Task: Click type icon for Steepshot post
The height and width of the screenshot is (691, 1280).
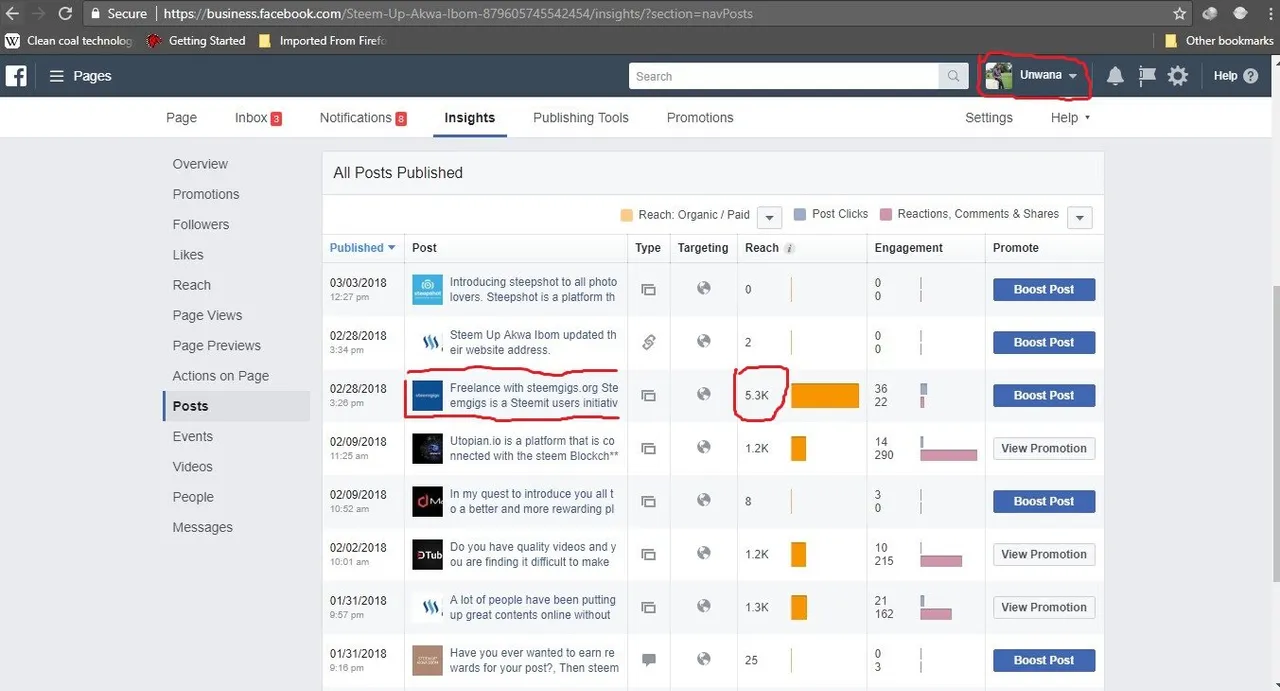Action: click(648, 290)
